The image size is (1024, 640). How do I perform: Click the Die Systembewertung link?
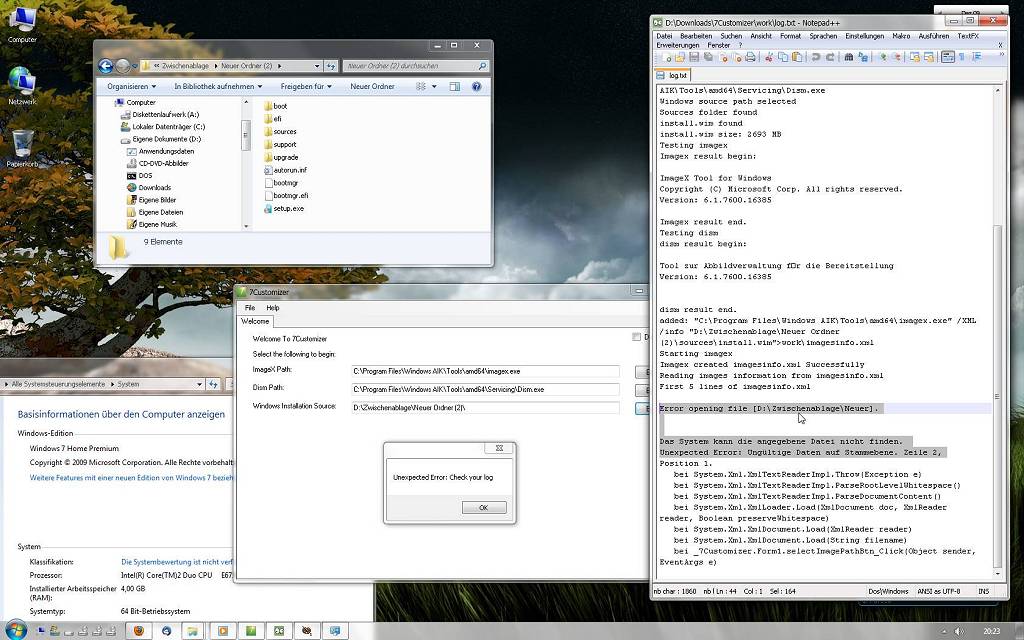click(176, 562)
